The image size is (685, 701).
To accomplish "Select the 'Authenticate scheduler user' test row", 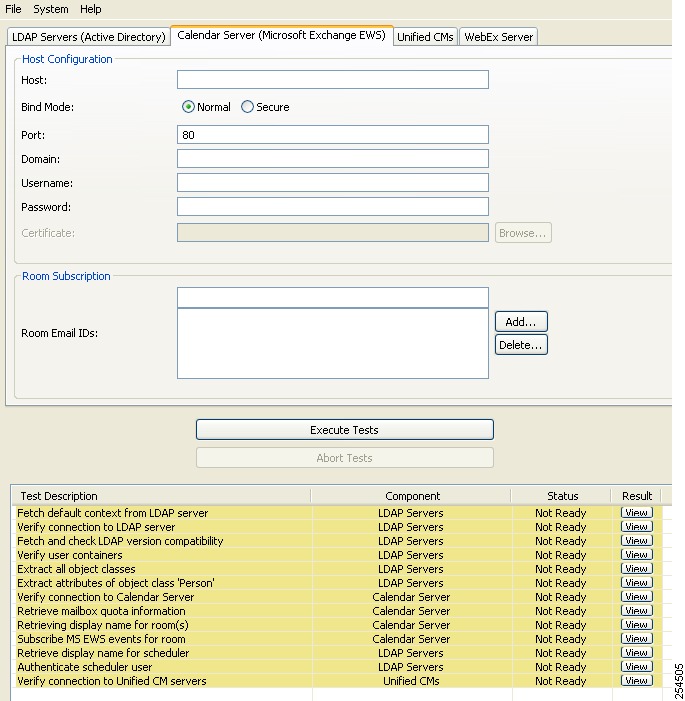I will [85, 667].
